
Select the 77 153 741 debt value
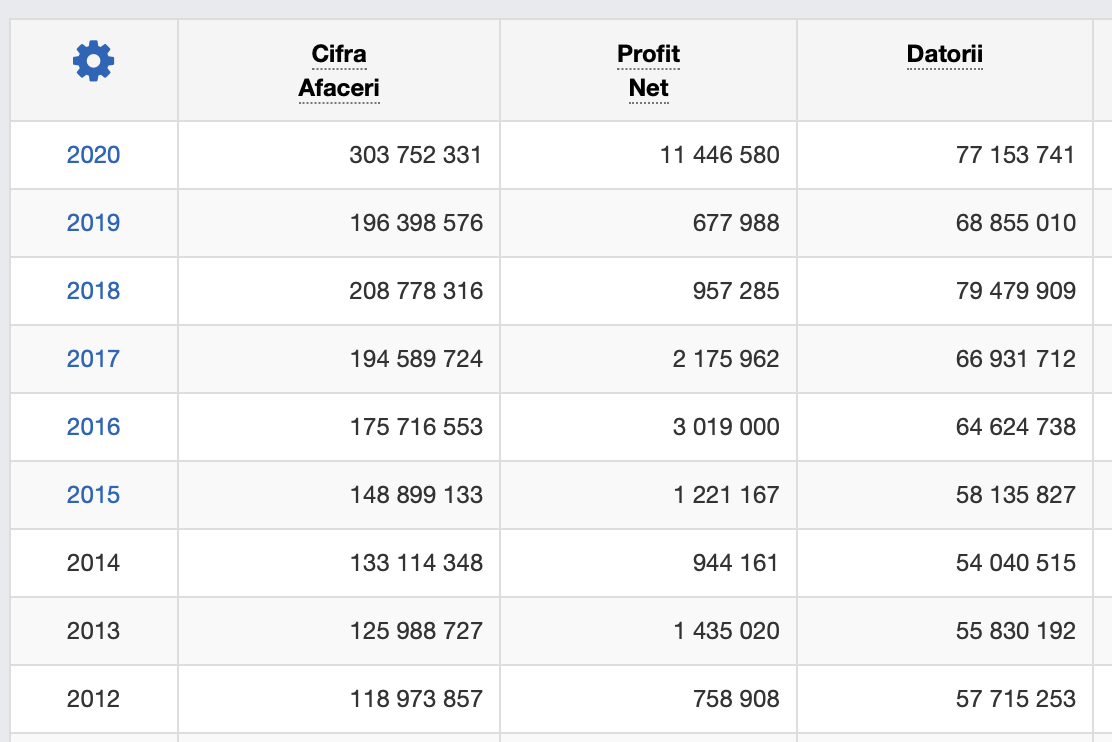(x=1015, y=155)
